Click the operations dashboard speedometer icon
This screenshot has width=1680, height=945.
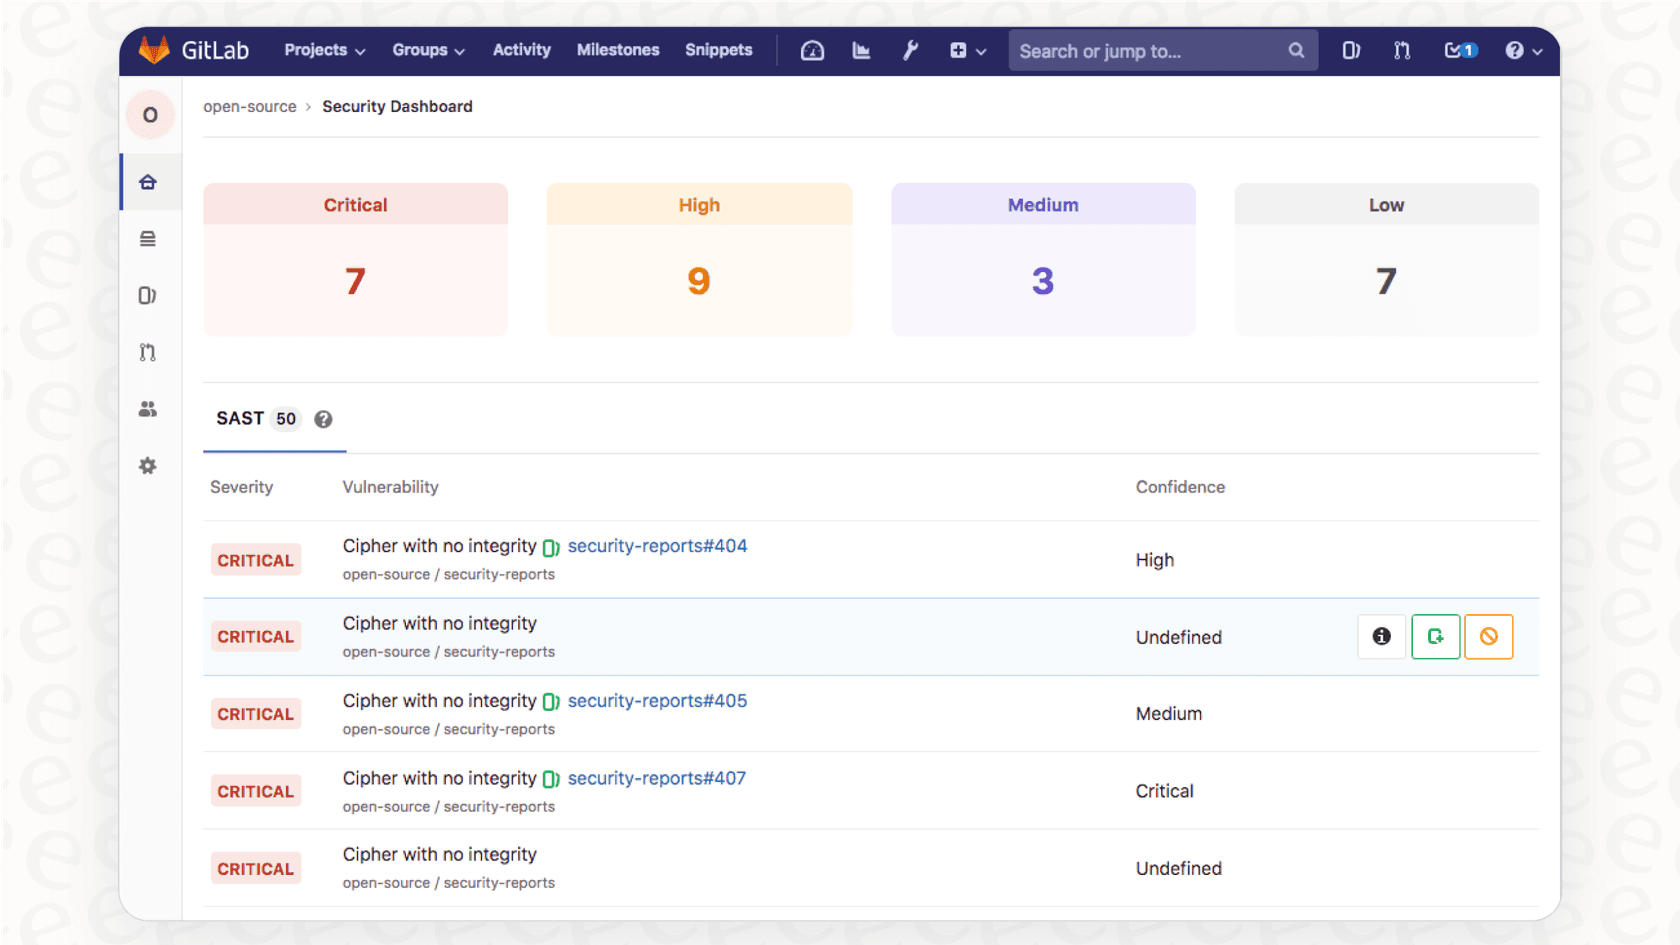click(812, 50)
